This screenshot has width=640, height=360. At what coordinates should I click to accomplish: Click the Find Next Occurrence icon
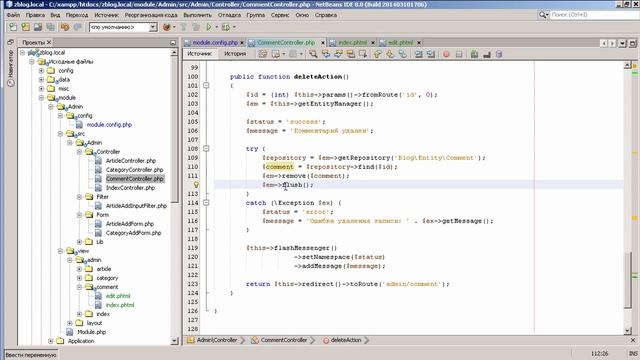tap(338, 54)
